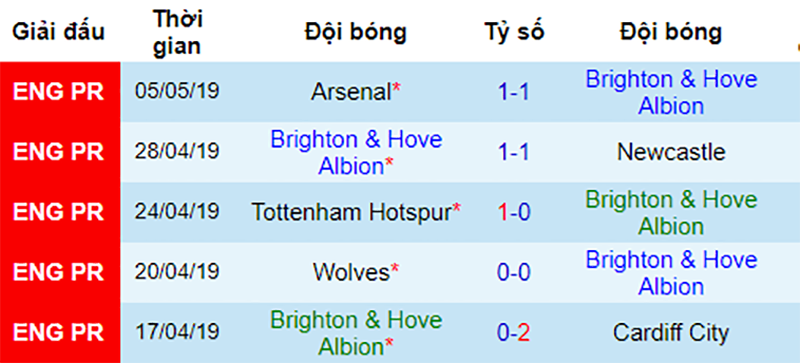This screenshot has height=363, width=800.
Task: Click the Tỷ số column header
Action: tap(515, 32)
